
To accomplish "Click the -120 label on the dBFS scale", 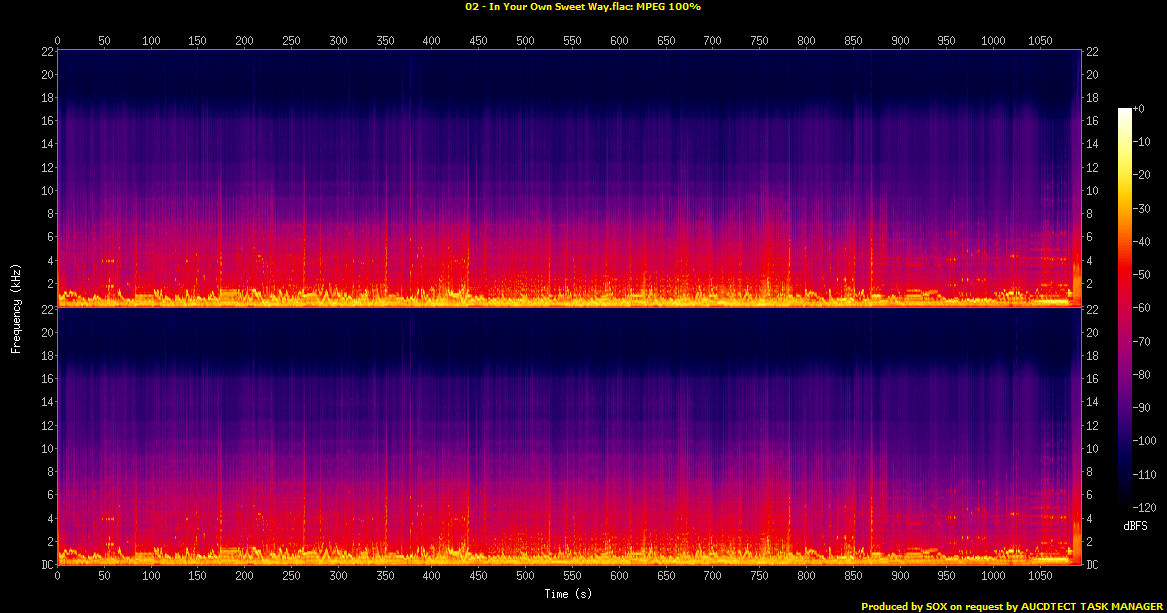I will tap(1143, 507).
